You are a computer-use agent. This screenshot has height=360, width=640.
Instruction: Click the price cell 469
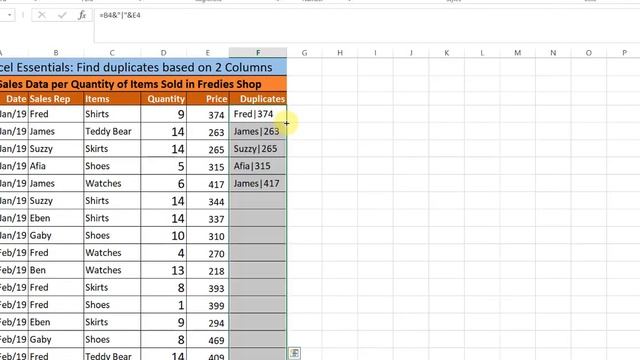pyautogui.click(x=208, y=340)
